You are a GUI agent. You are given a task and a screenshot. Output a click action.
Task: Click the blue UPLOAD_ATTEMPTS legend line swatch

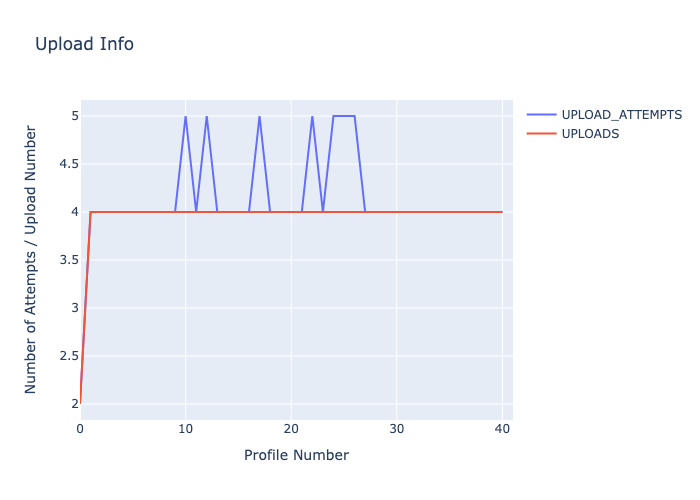[x=541, y=115]
